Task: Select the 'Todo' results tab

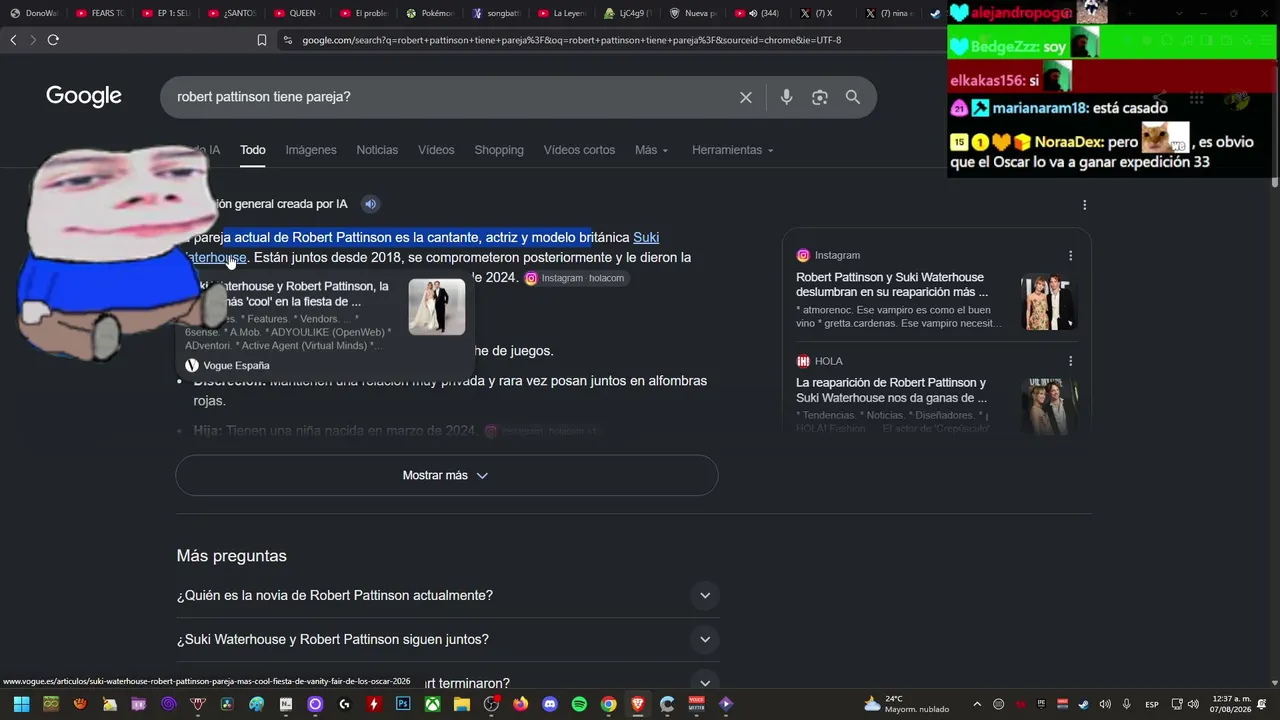Action: (x=253, y=150)
